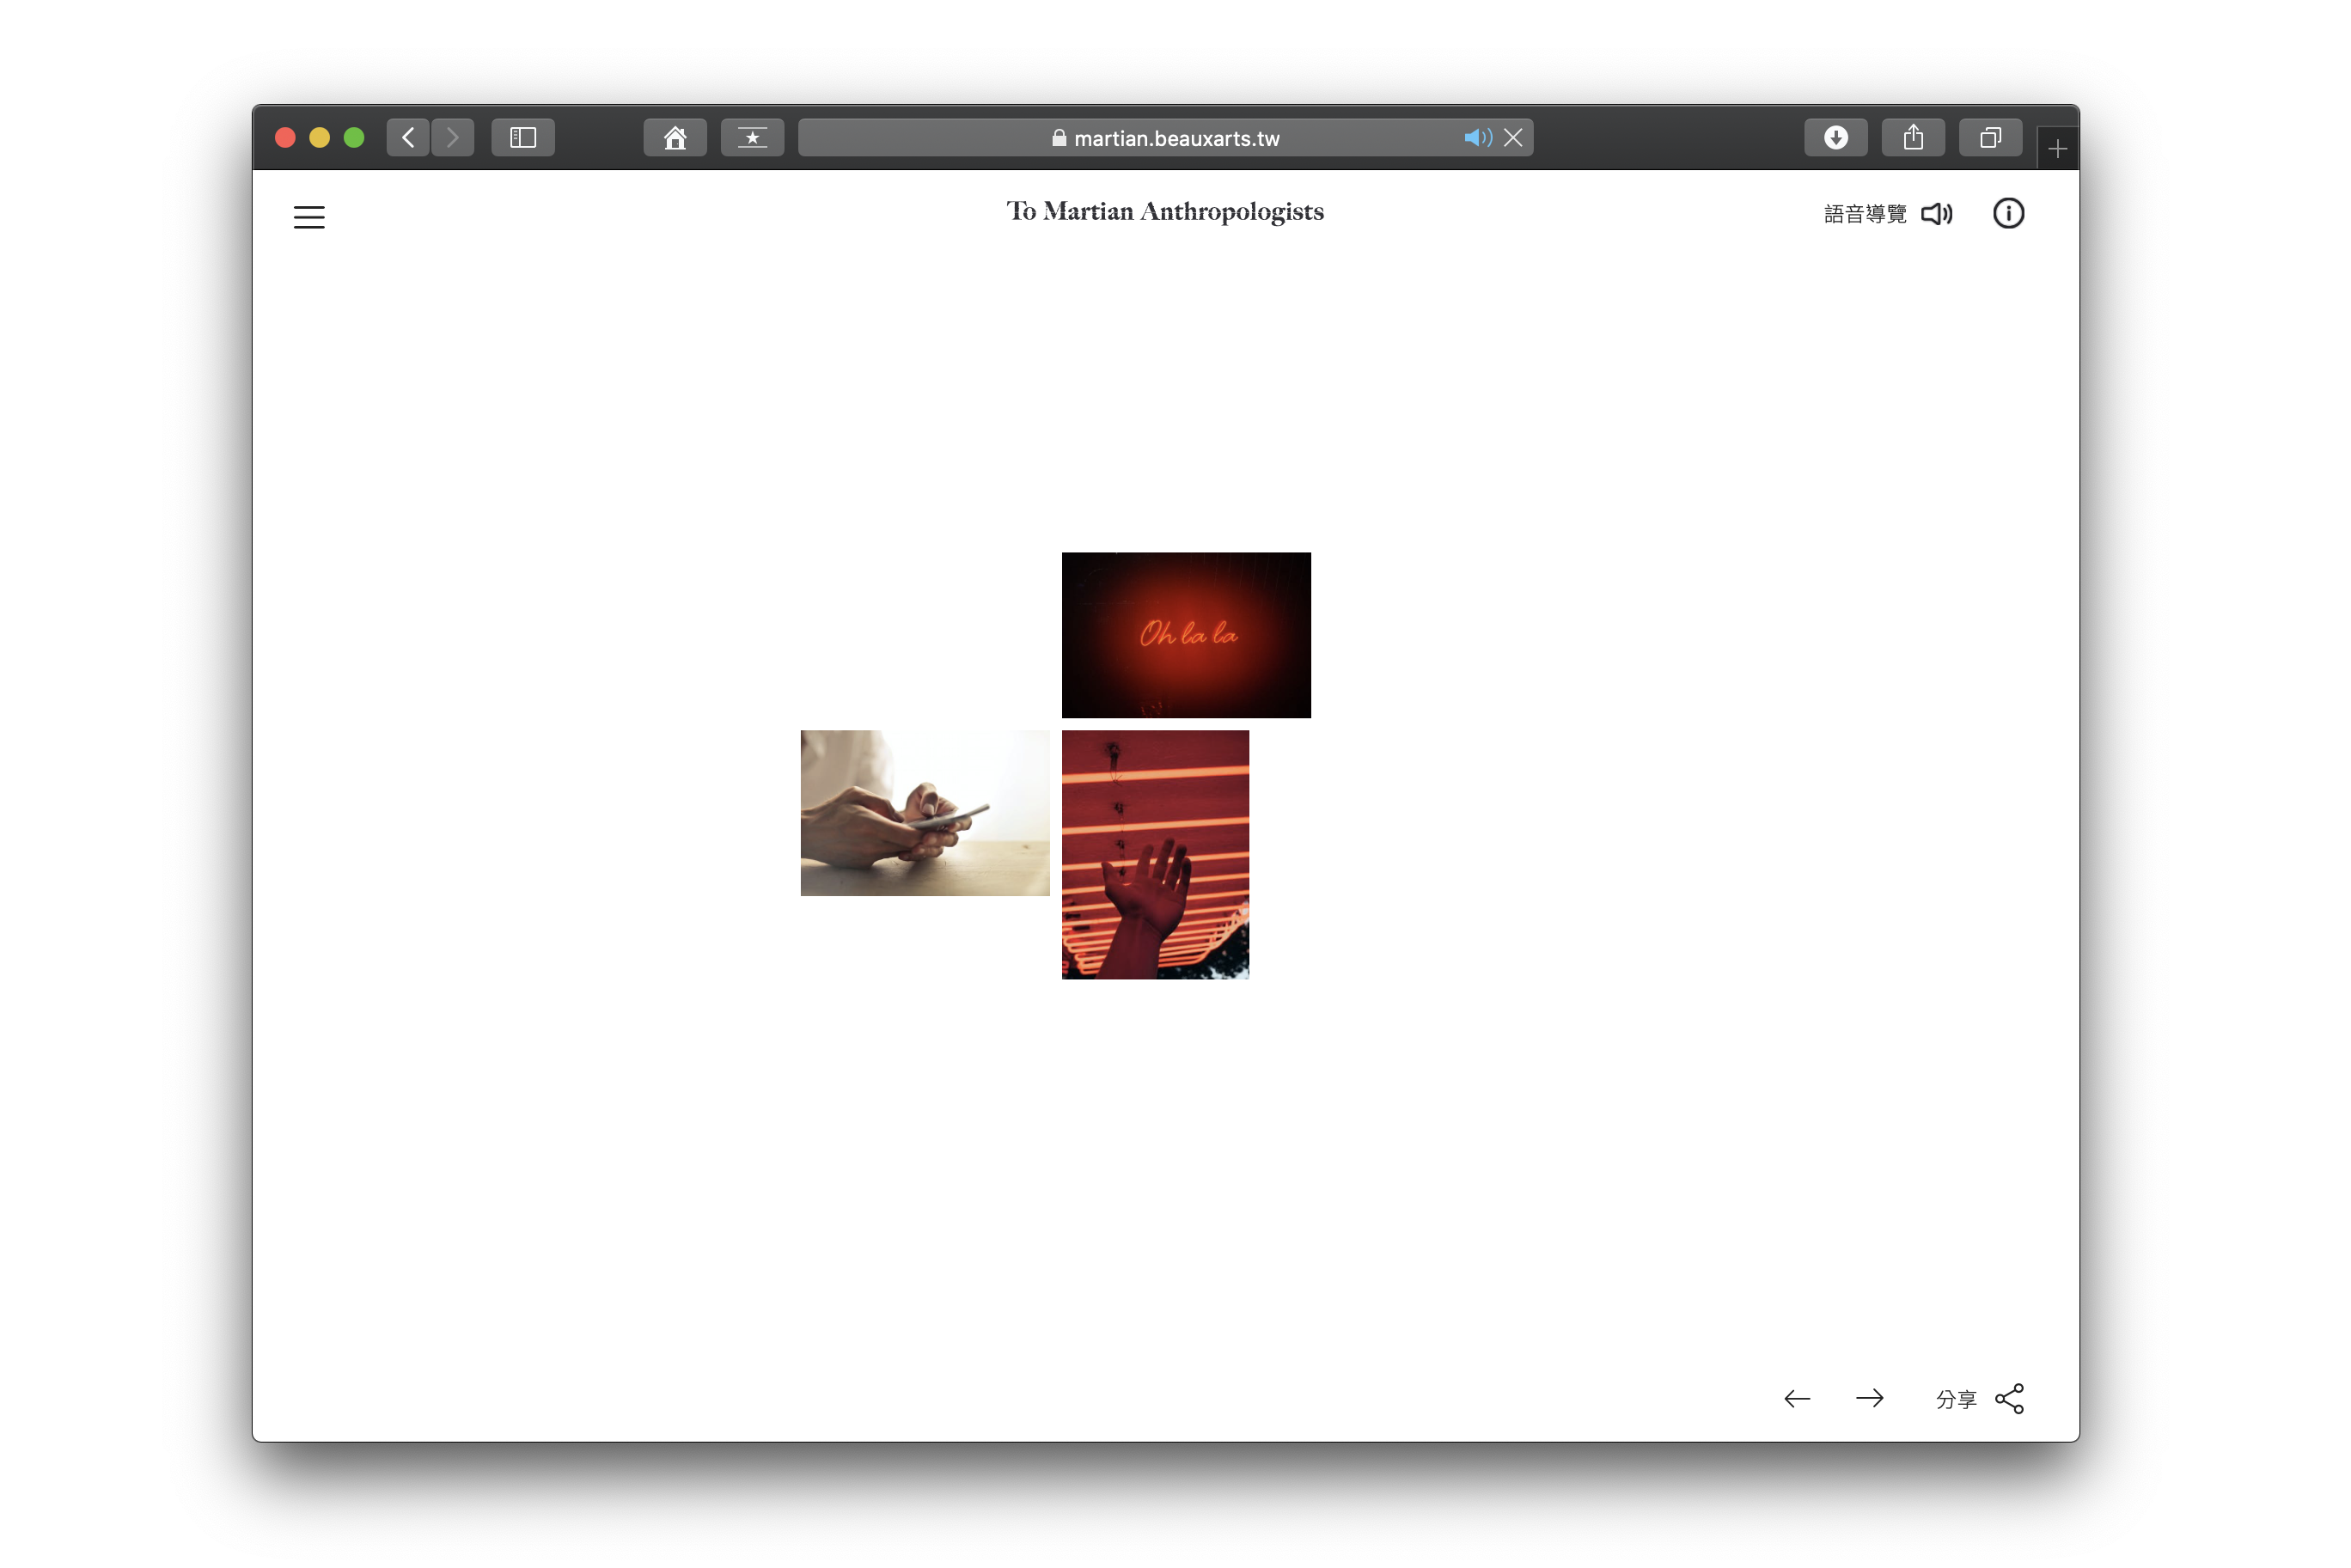This screenshot has height=1568, width=2351.
Task: Click the To Martian Anthropologists title
Action: coord(1165,212)
